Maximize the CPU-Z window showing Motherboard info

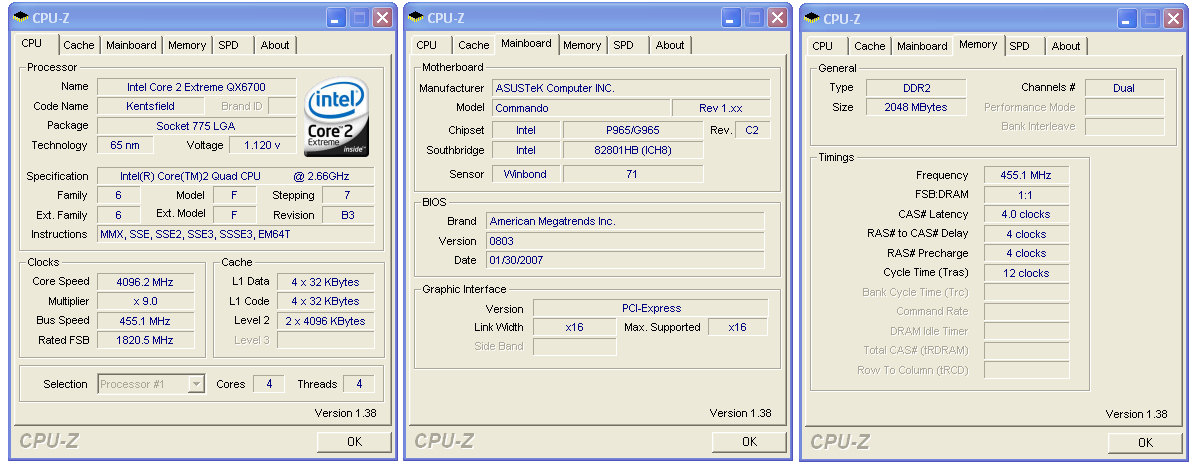[754, 17]
